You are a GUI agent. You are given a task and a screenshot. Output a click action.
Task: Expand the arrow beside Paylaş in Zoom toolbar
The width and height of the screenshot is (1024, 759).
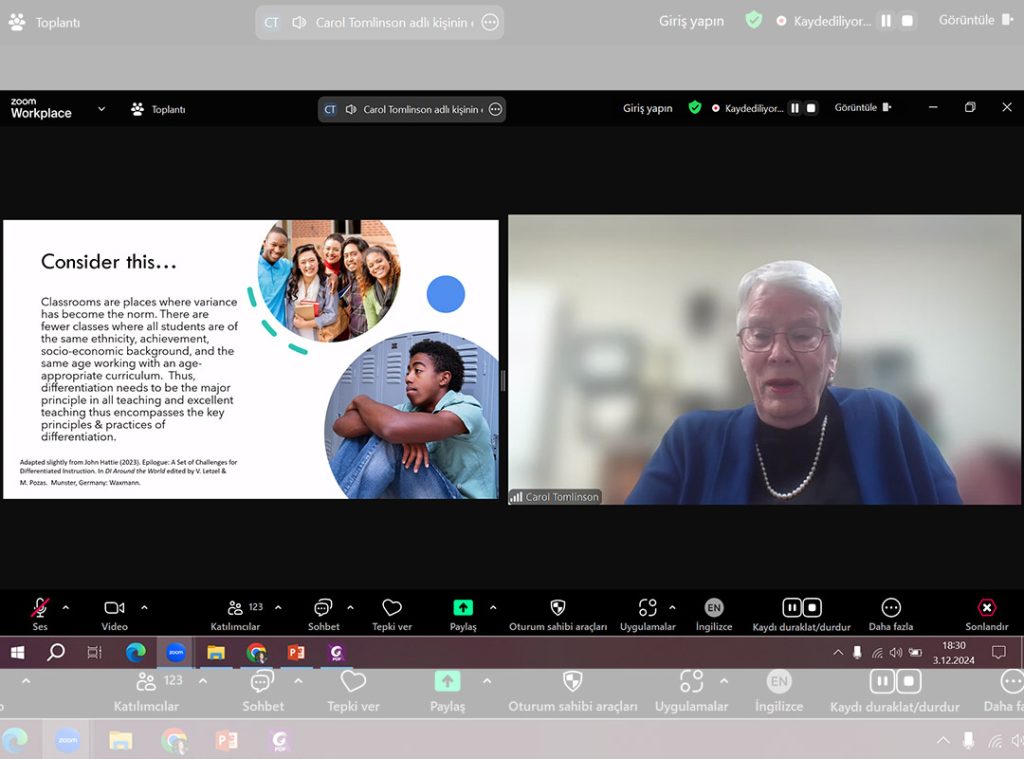click(493, 607)
